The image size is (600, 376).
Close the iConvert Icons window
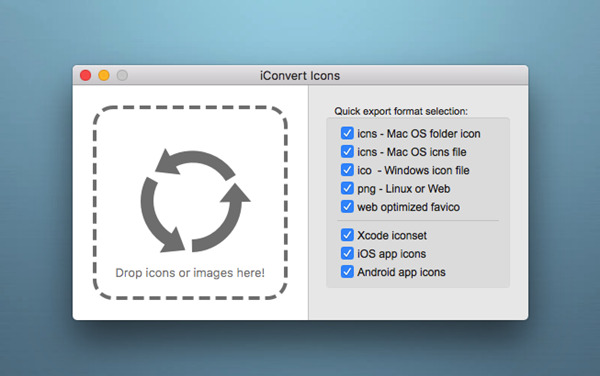tap(85, 75)
